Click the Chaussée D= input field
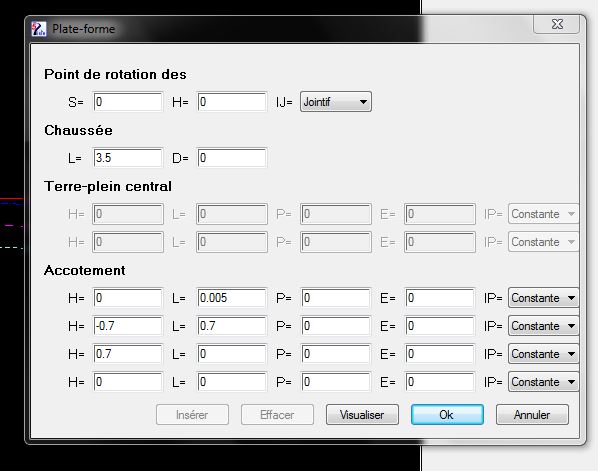 click(232, 158)
